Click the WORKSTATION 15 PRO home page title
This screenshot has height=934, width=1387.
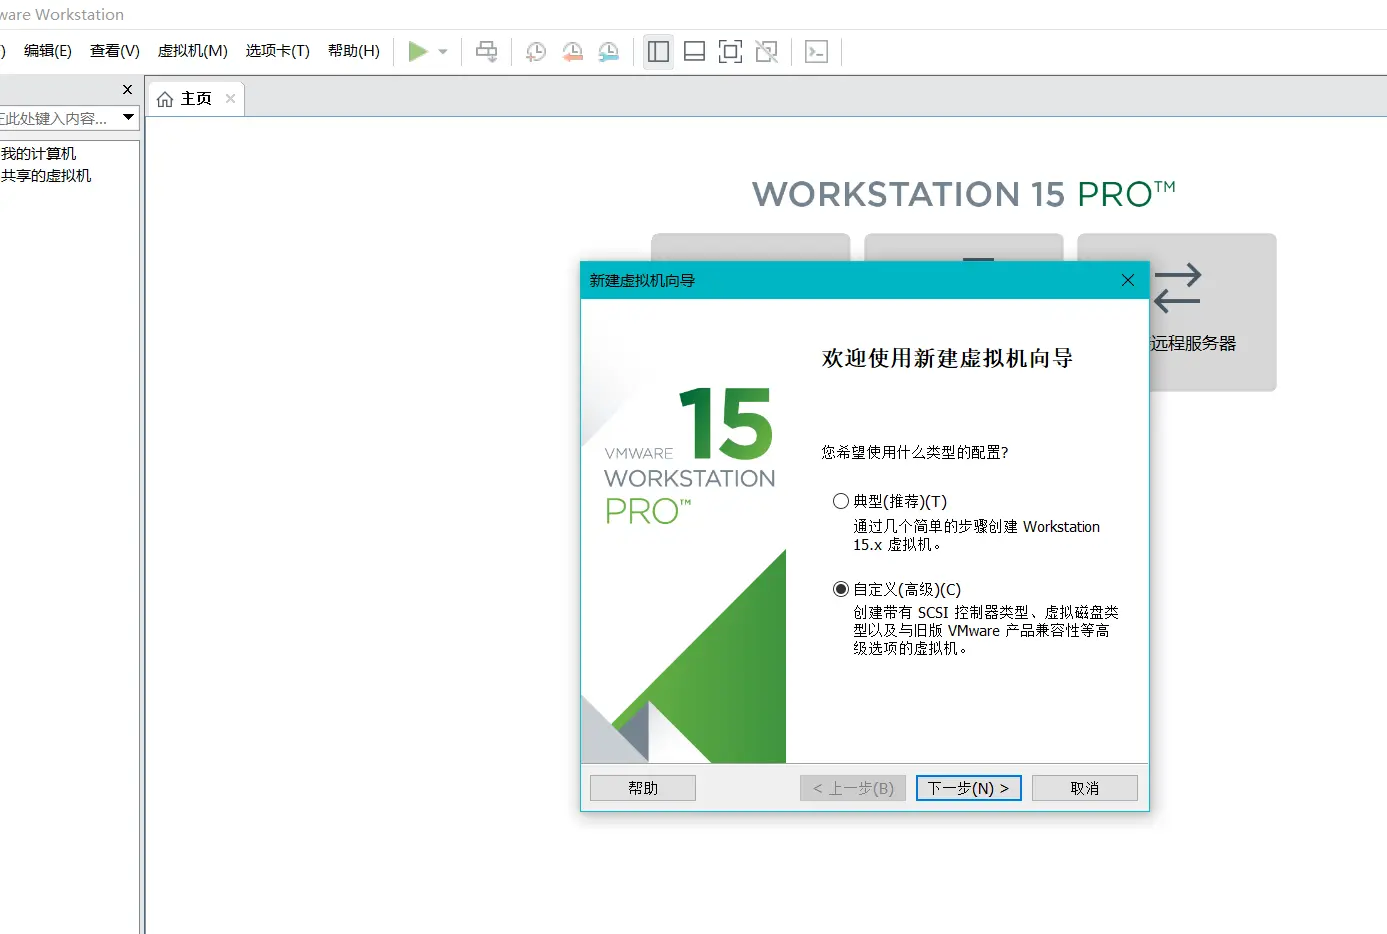coord(964,194)
